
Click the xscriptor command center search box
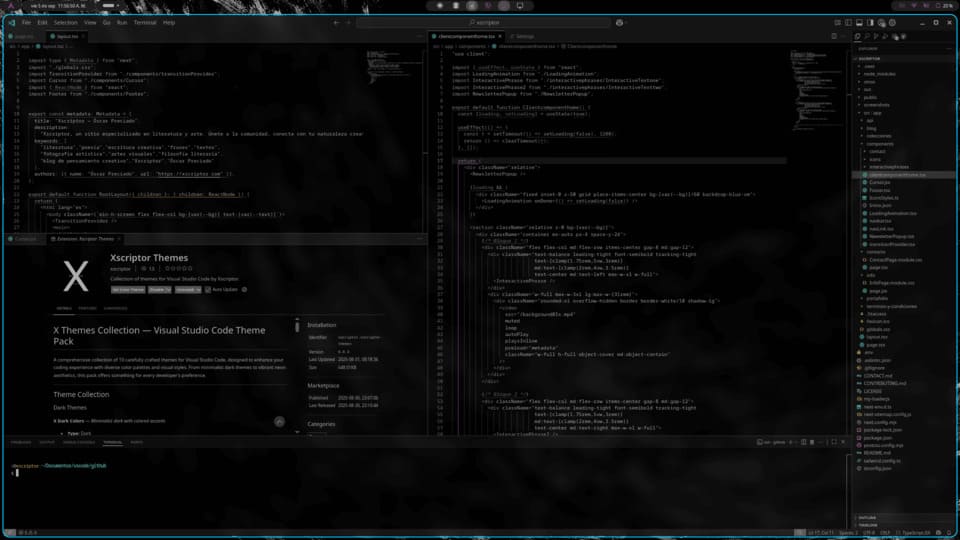[x=484, y=23]
